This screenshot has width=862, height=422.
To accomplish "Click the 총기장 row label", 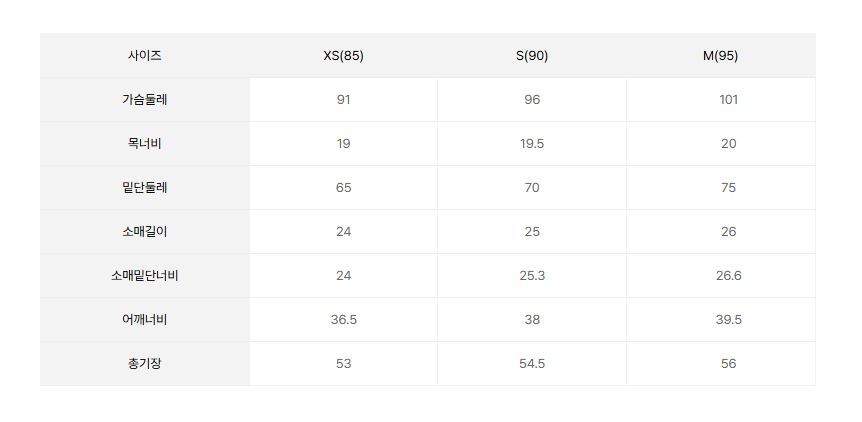I will [144, 364].
